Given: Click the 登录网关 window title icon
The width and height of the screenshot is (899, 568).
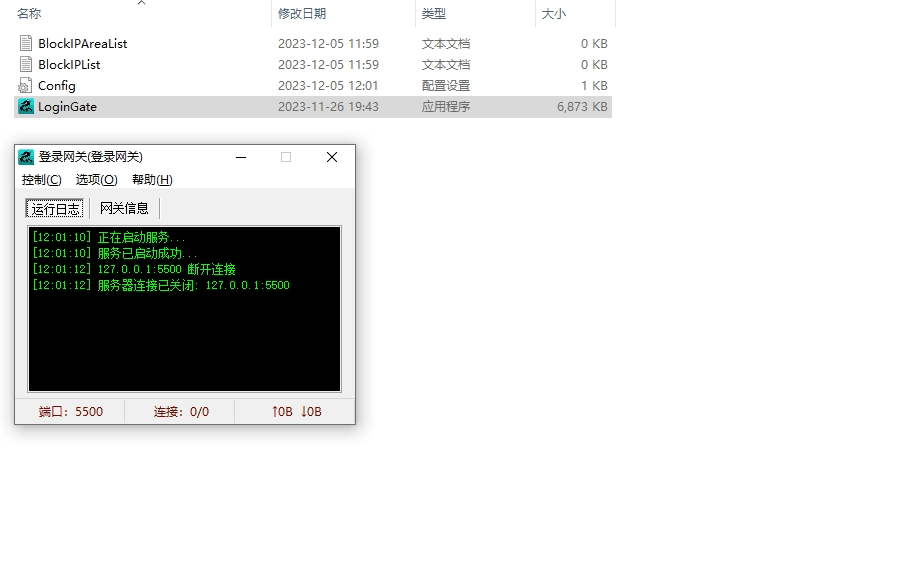Looking at the screenshot, I should pos(26,156).
